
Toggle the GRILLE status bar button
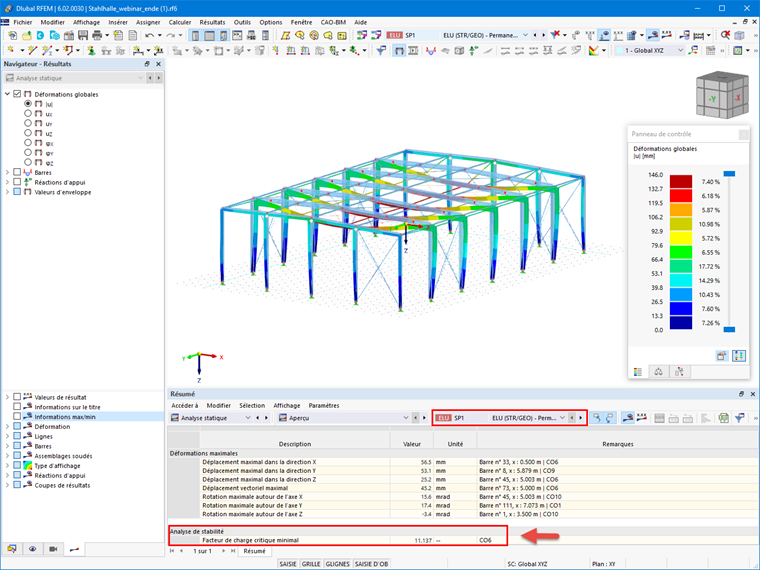(311, 564)
